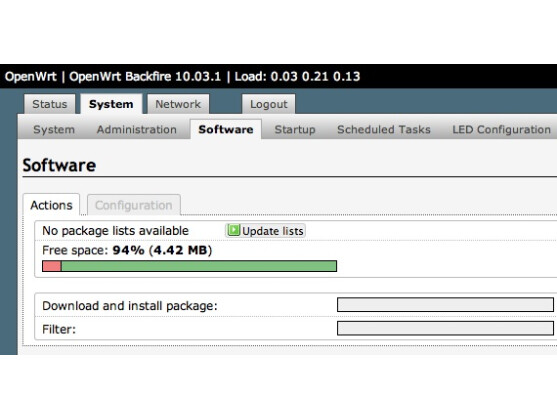
Task: Focus the Download and install package field
Action: [x=445, y=305]
